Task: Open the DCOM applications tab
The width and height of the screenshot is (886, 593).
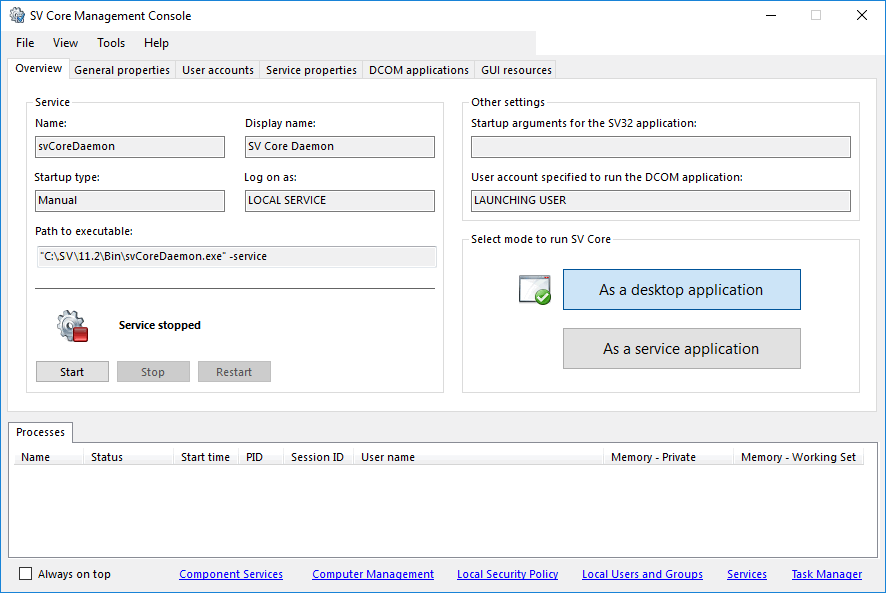Action: click(419, 70)
